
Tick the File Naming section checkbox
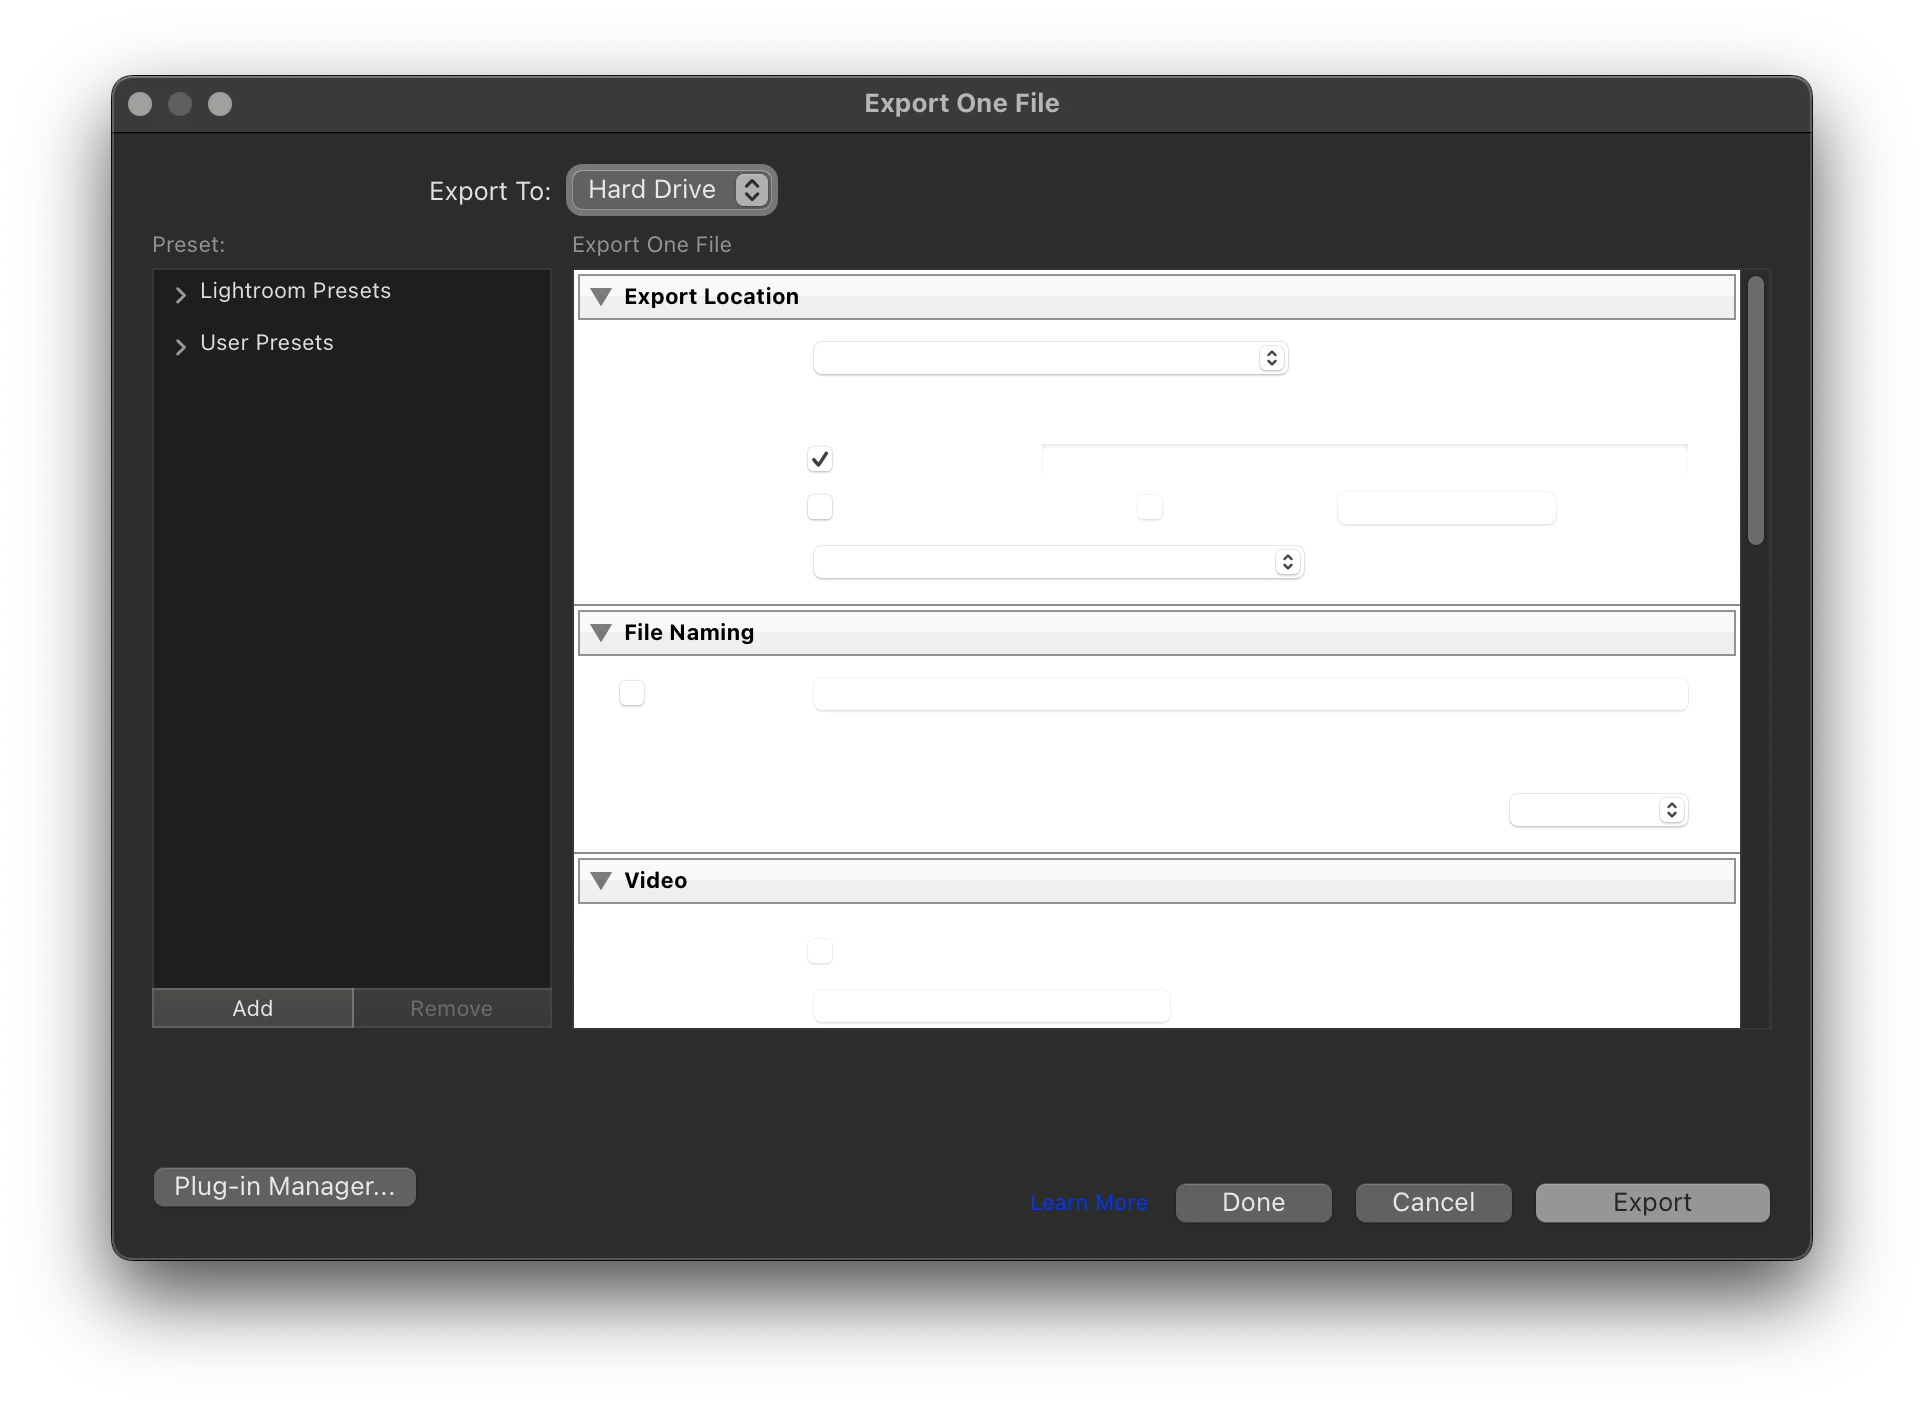[632, 693]
